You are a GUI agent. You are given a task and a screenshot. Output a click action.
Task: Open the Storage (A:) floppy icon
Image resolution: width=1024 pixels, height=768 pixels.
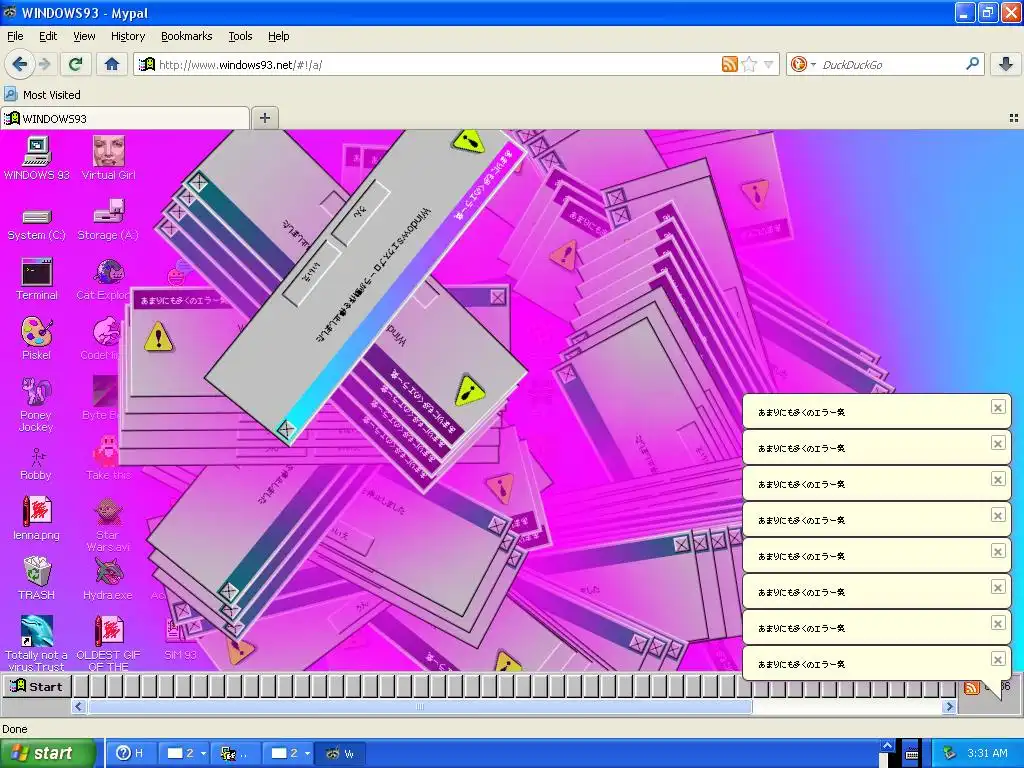[108, 221]
